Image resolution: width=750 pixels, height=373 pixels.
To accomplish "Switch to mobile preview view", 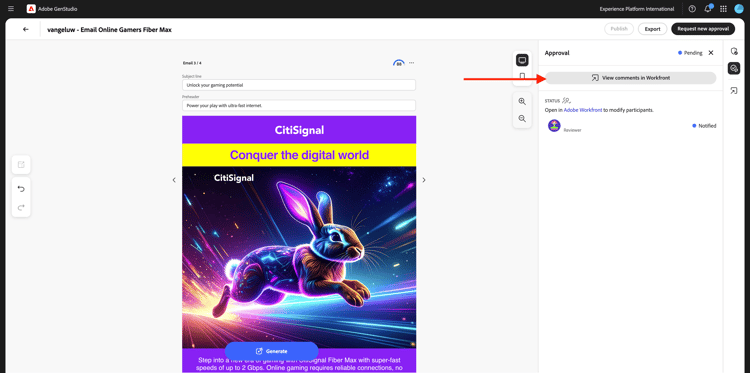I will 522,77.
